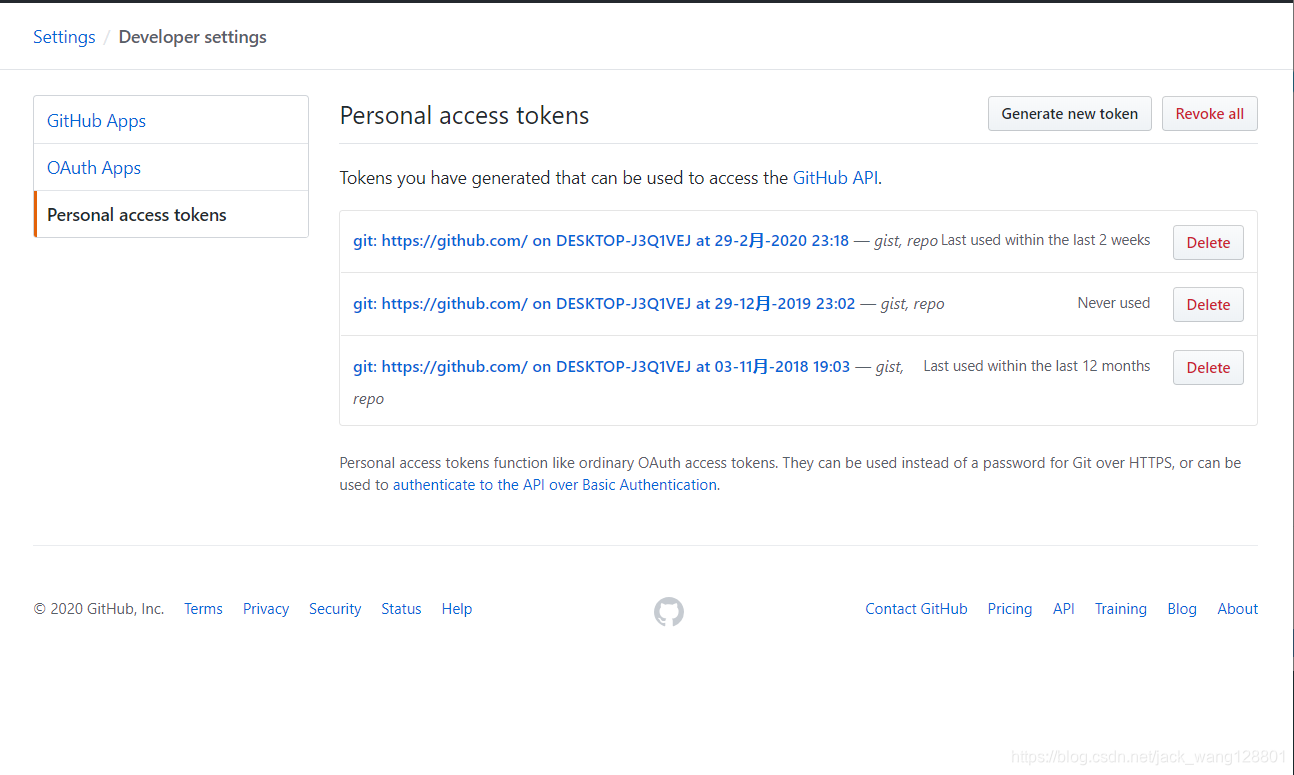Generate a new token
The width and height of the screenshot is (1294, 775).
[x=1069, y=114]
